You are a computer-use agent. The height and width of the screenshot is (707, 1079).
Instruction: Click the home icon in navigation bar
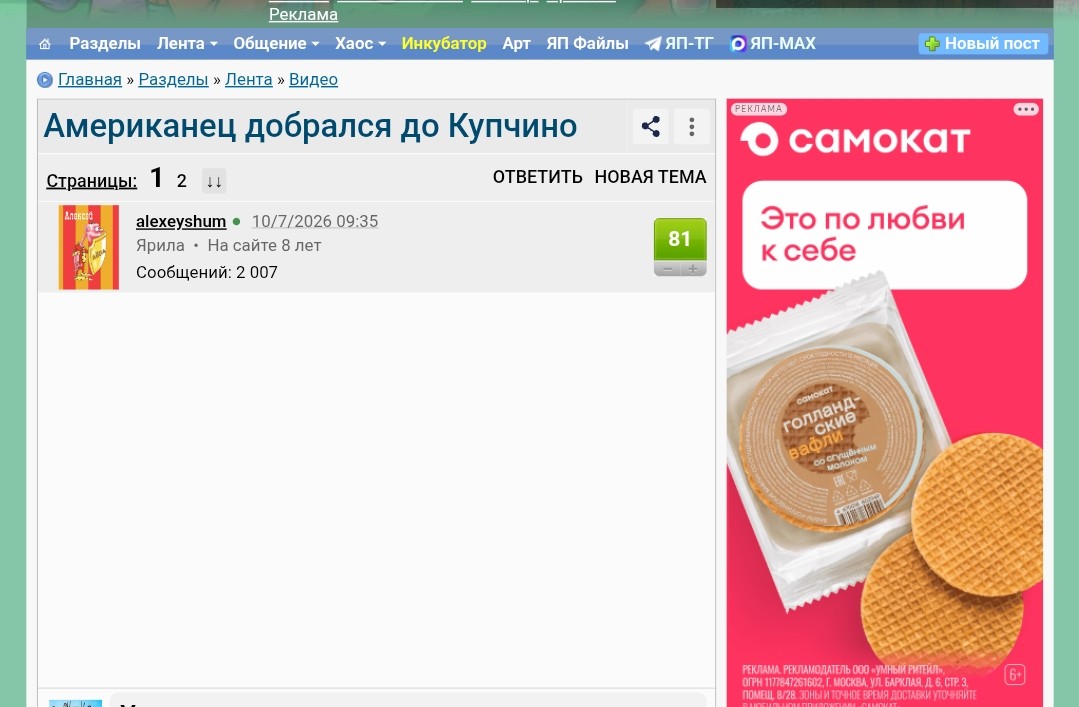45,44
